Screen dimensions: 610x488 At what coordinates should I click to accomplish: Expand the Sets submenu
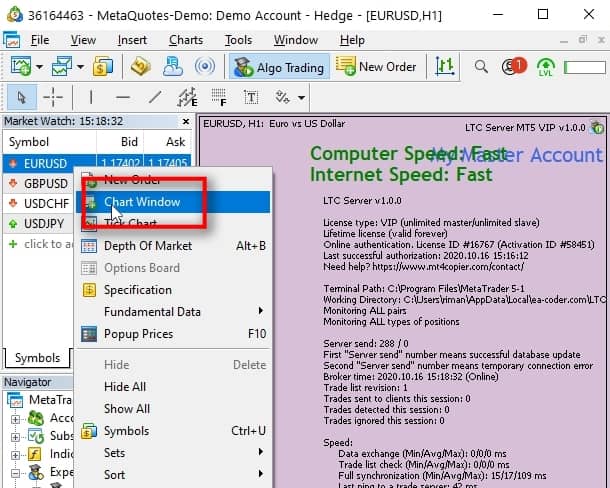coord(173,453)
